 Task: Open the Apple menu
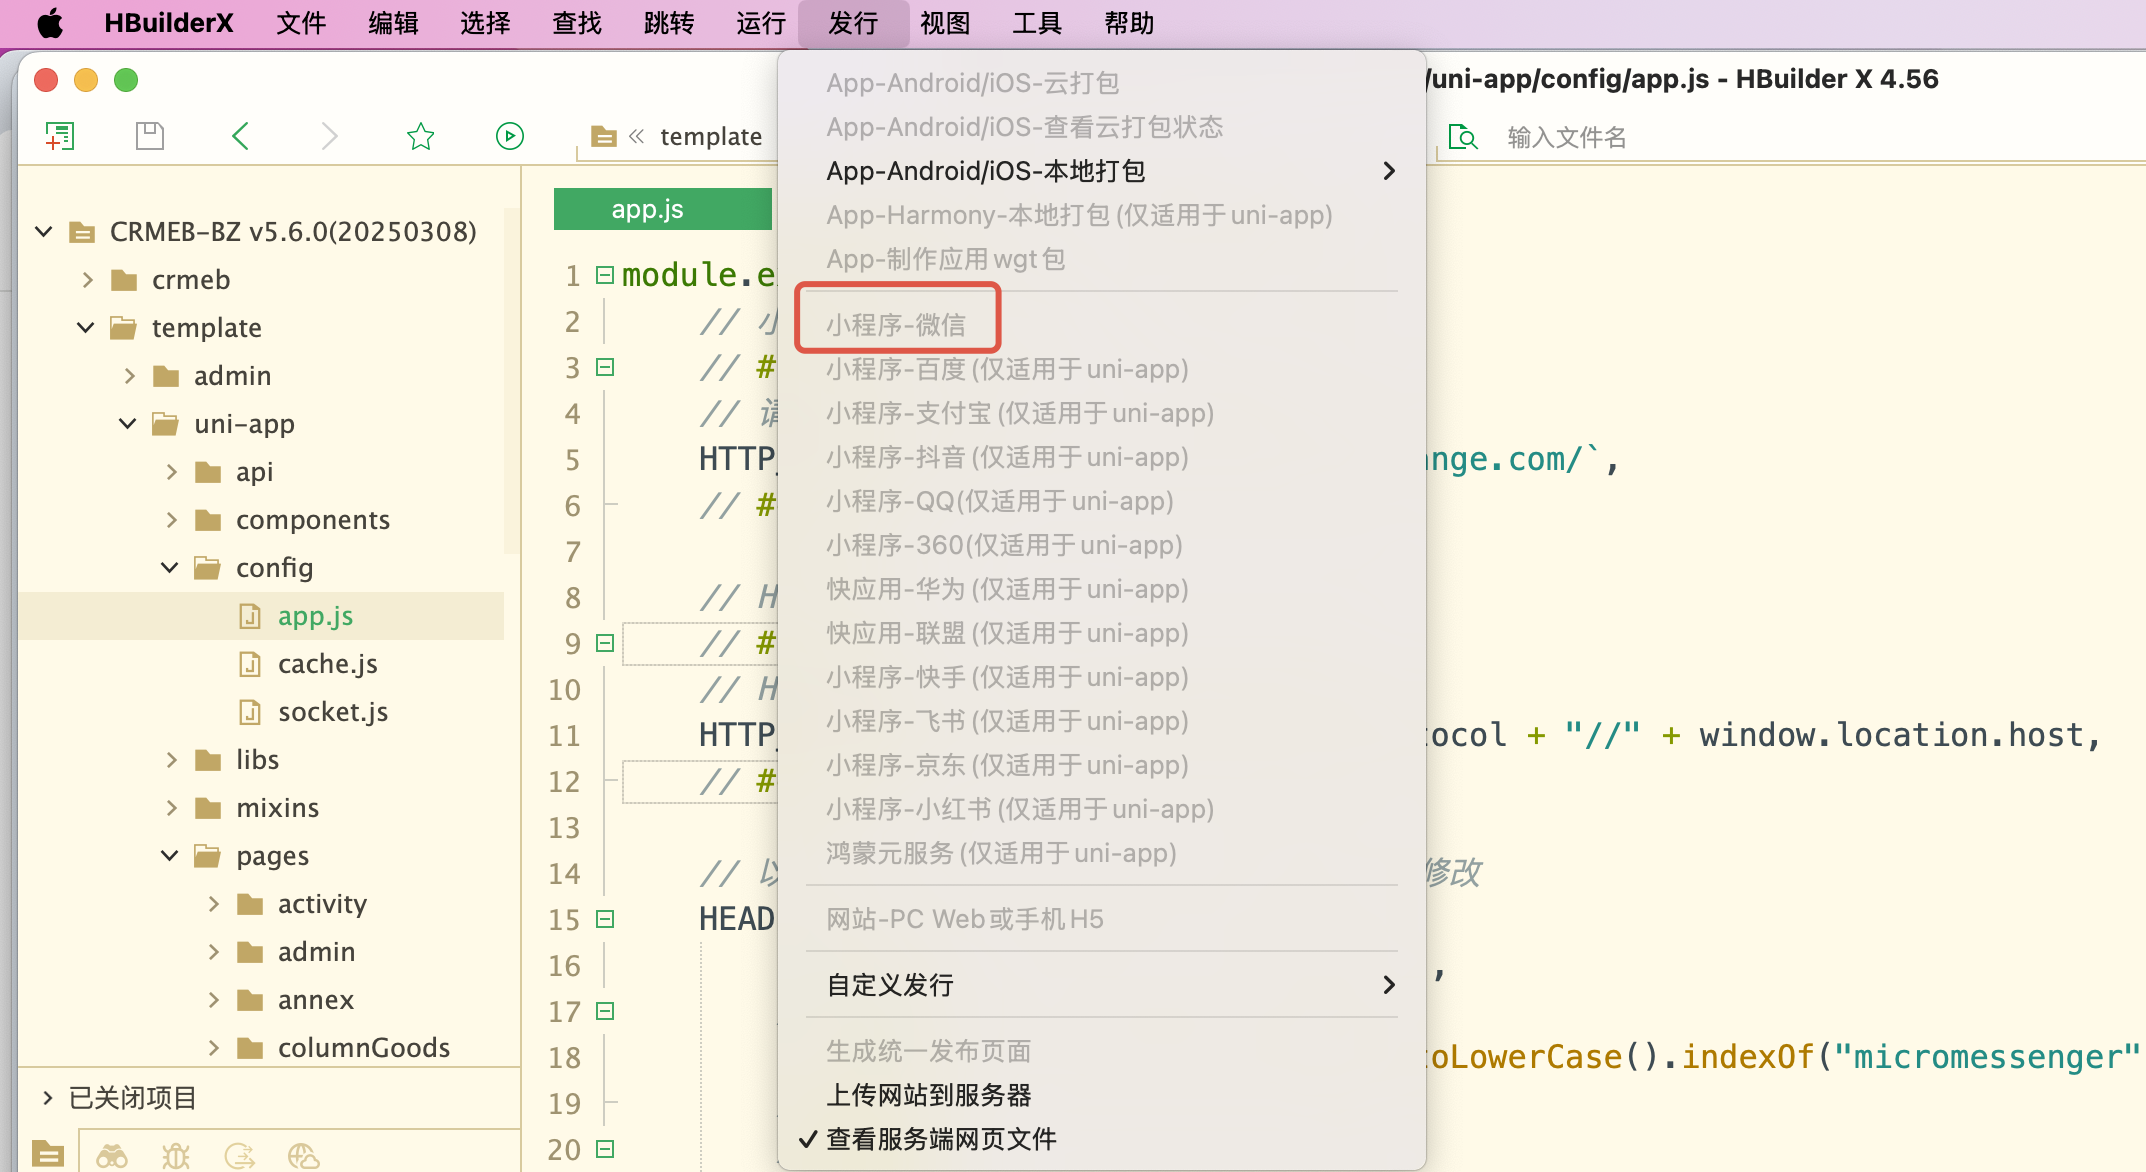pyautogui.click(x=49, y=23)
